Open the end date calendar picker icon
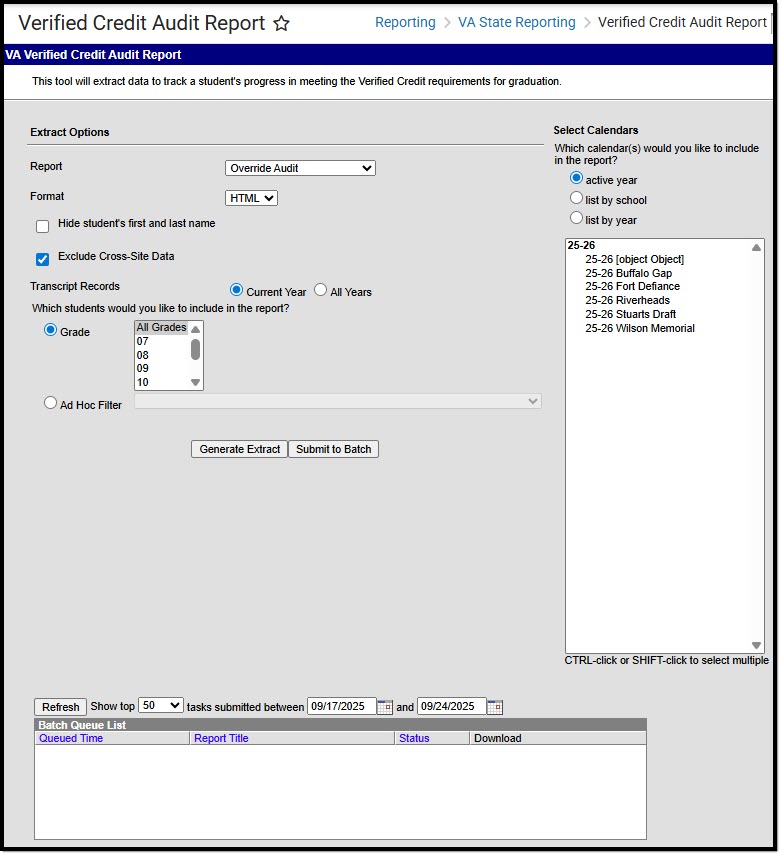 click(x=495, y=707)
